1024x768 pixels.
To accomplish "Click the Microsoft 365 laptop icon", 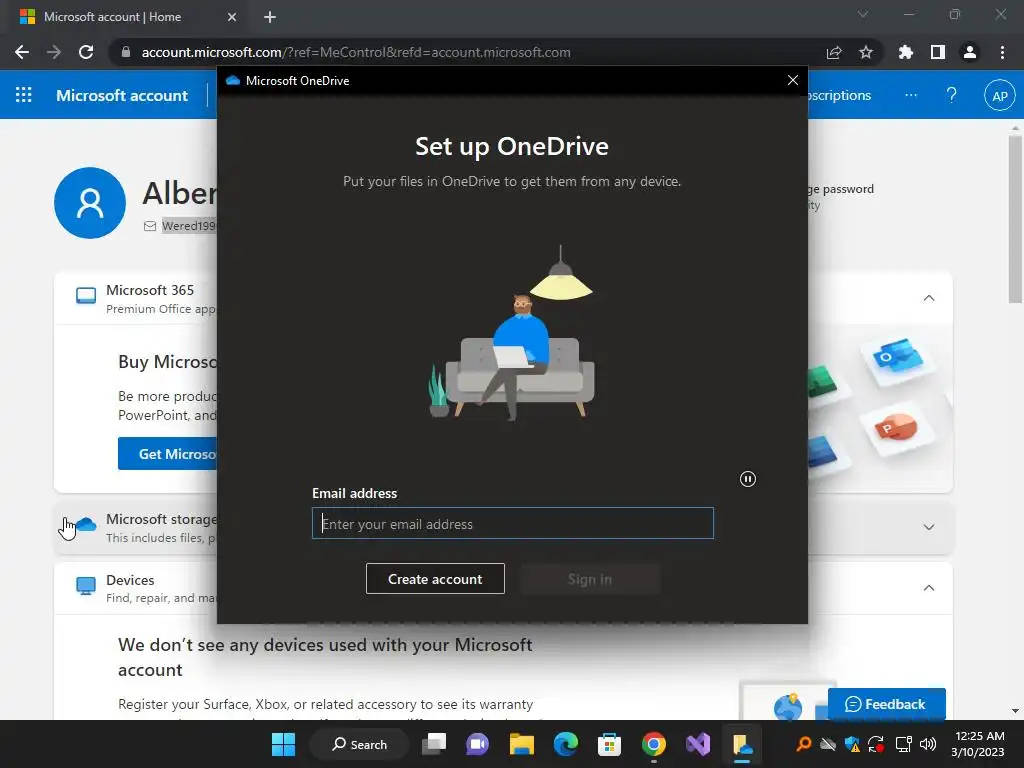I will pyautogui.click(x=86, y=296).
